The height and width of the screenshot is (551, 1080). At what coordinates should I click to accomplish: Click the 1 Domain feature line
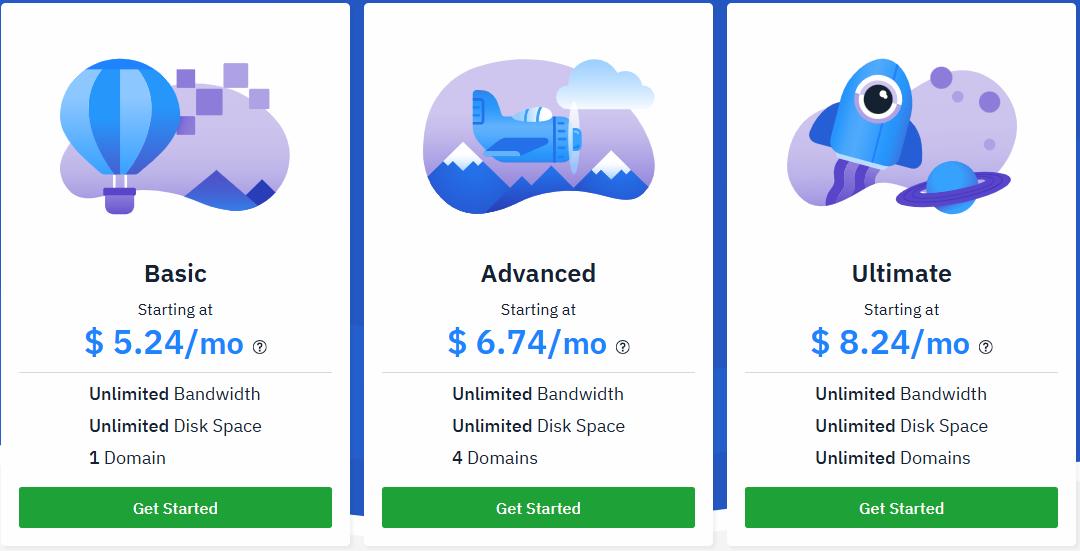click(x=128, y=458)
